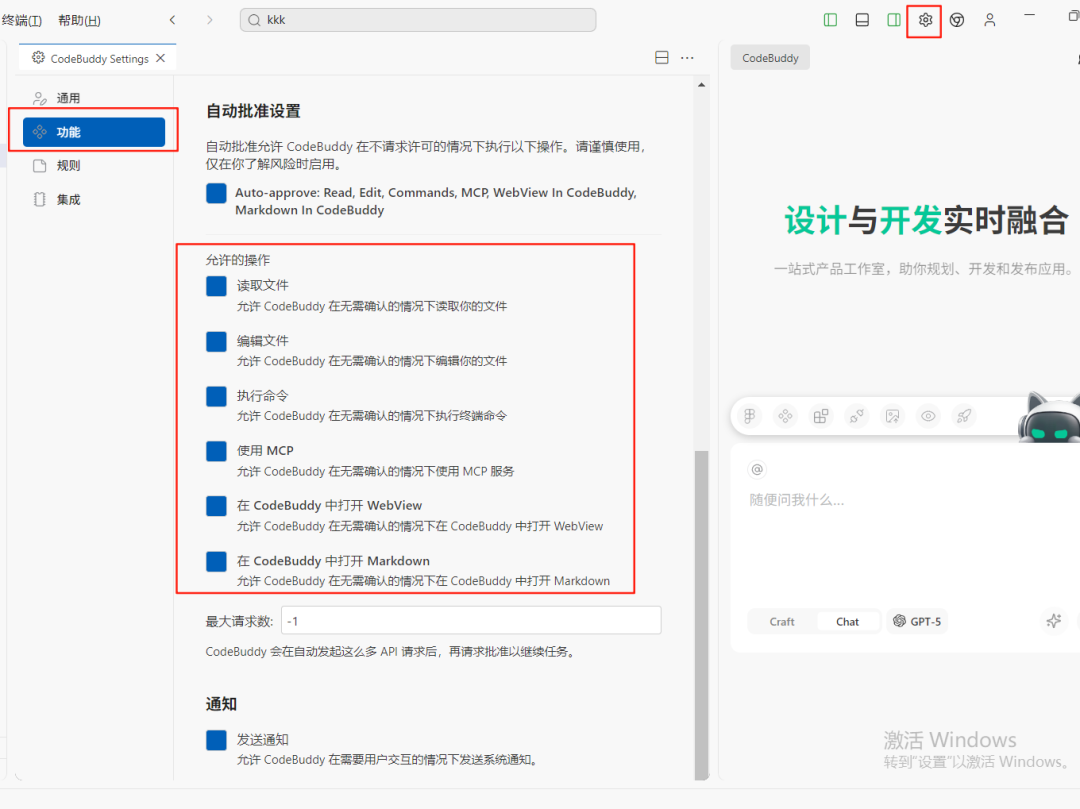Select the 集成 settings category
Image resolution: width=1080 pixels, height=809 pixels.
[94, 199]
